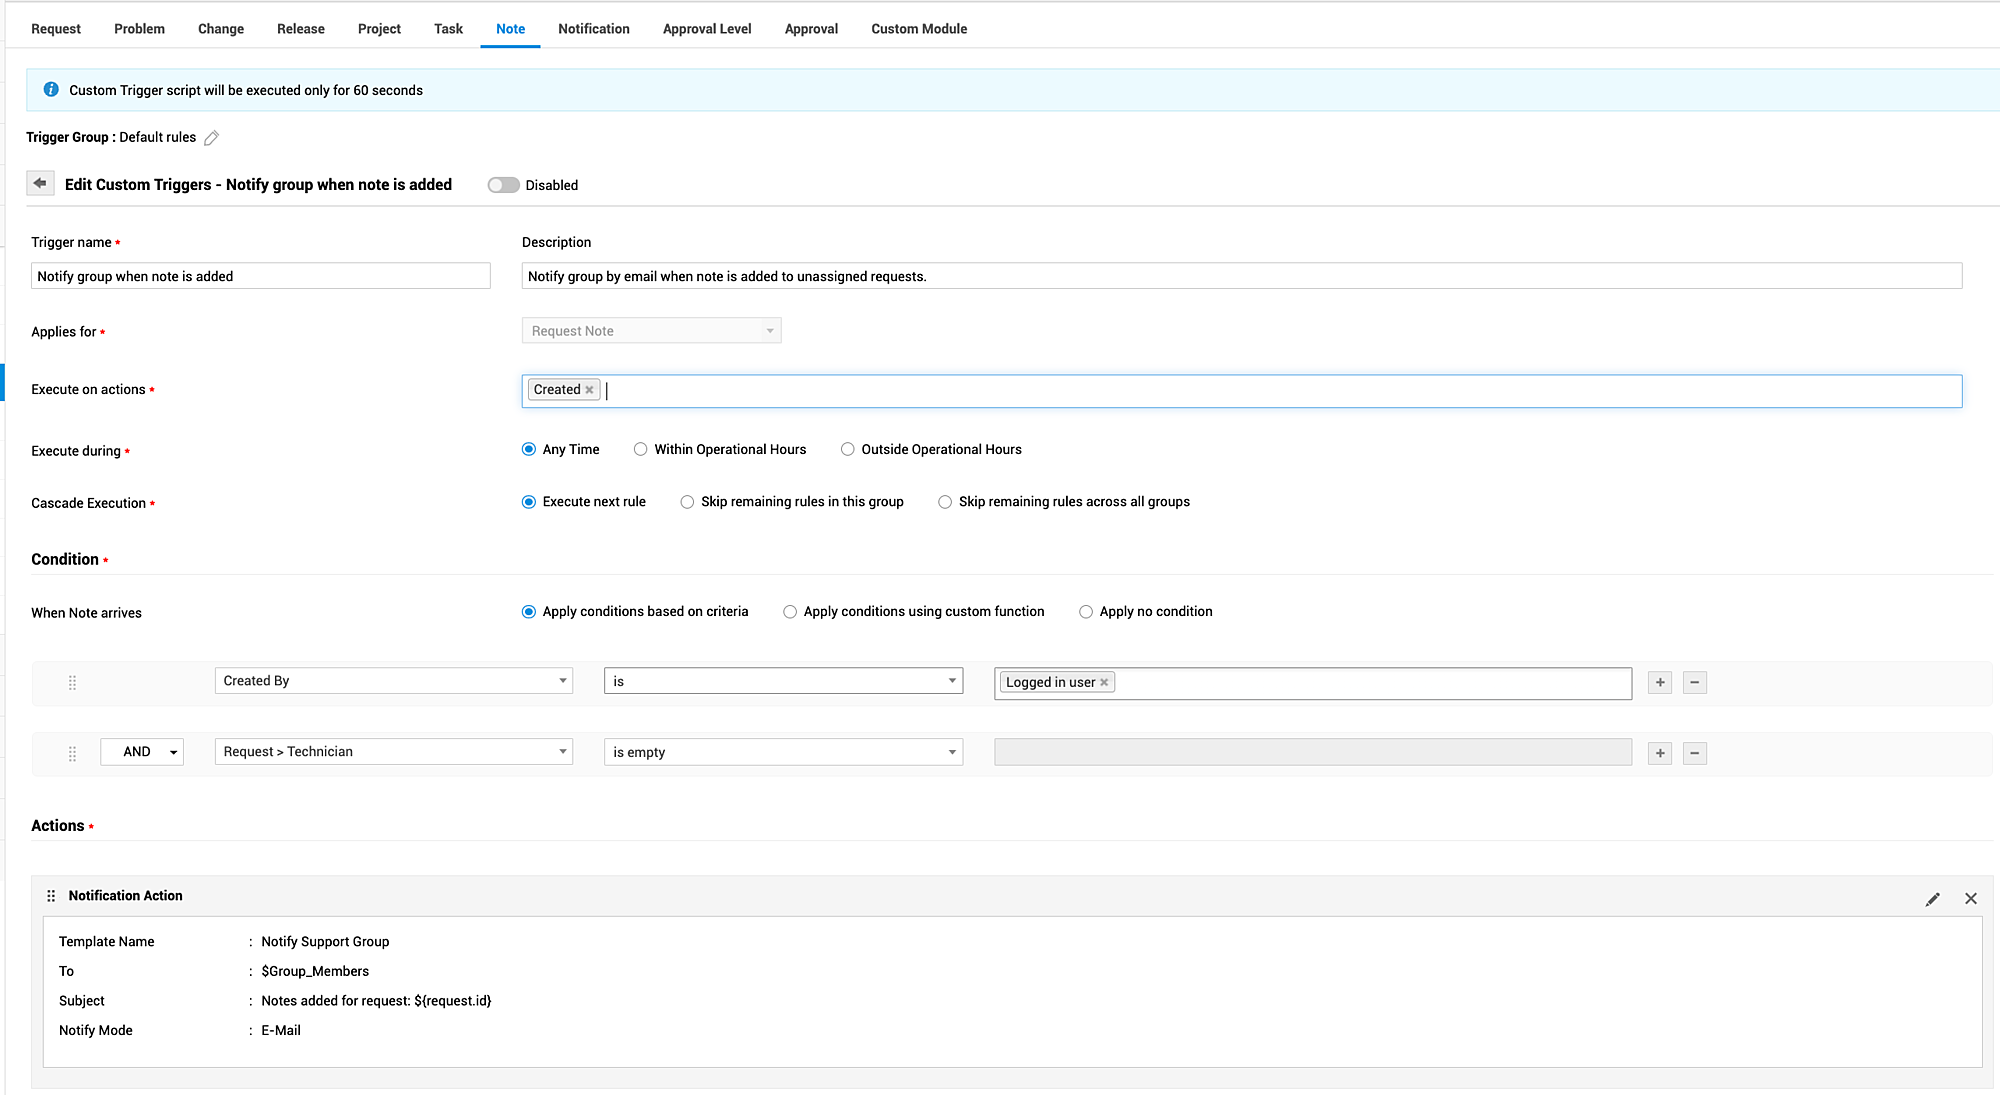
Task: Edit the Notification Action with pencil icon
Action: pos(1932,899)
